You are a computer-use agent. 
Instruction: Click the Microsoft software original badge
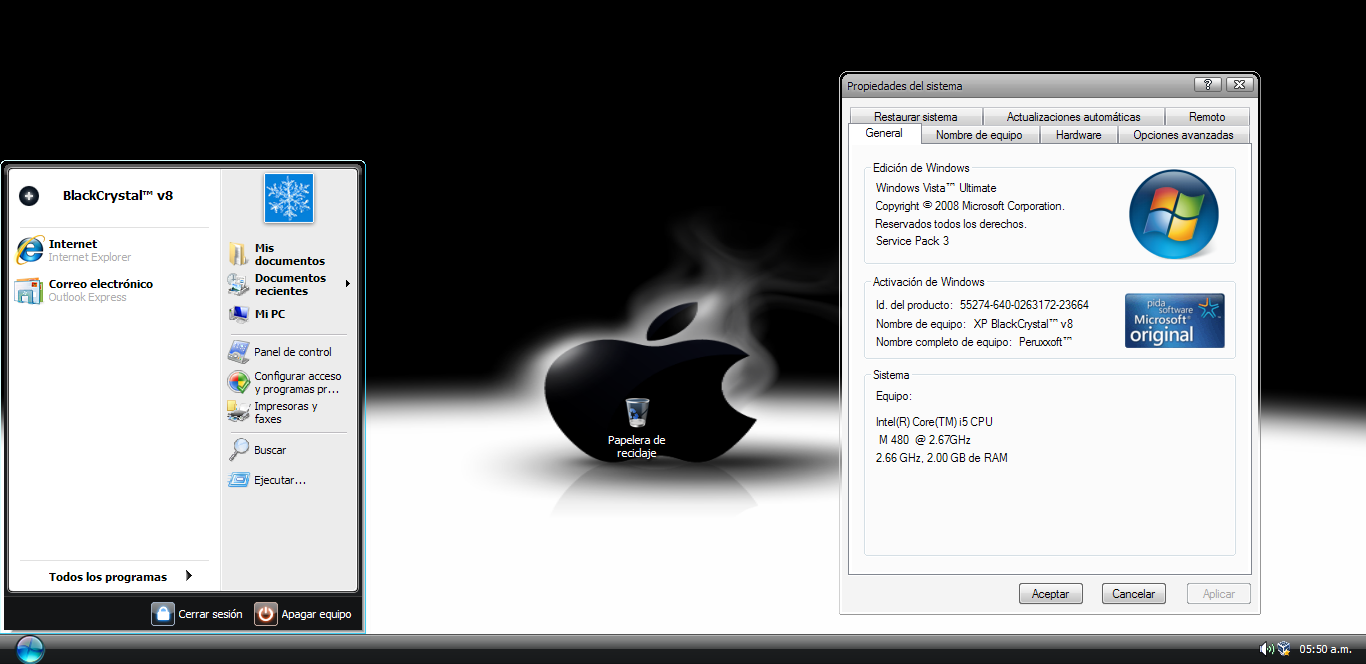pos(1175,320)
